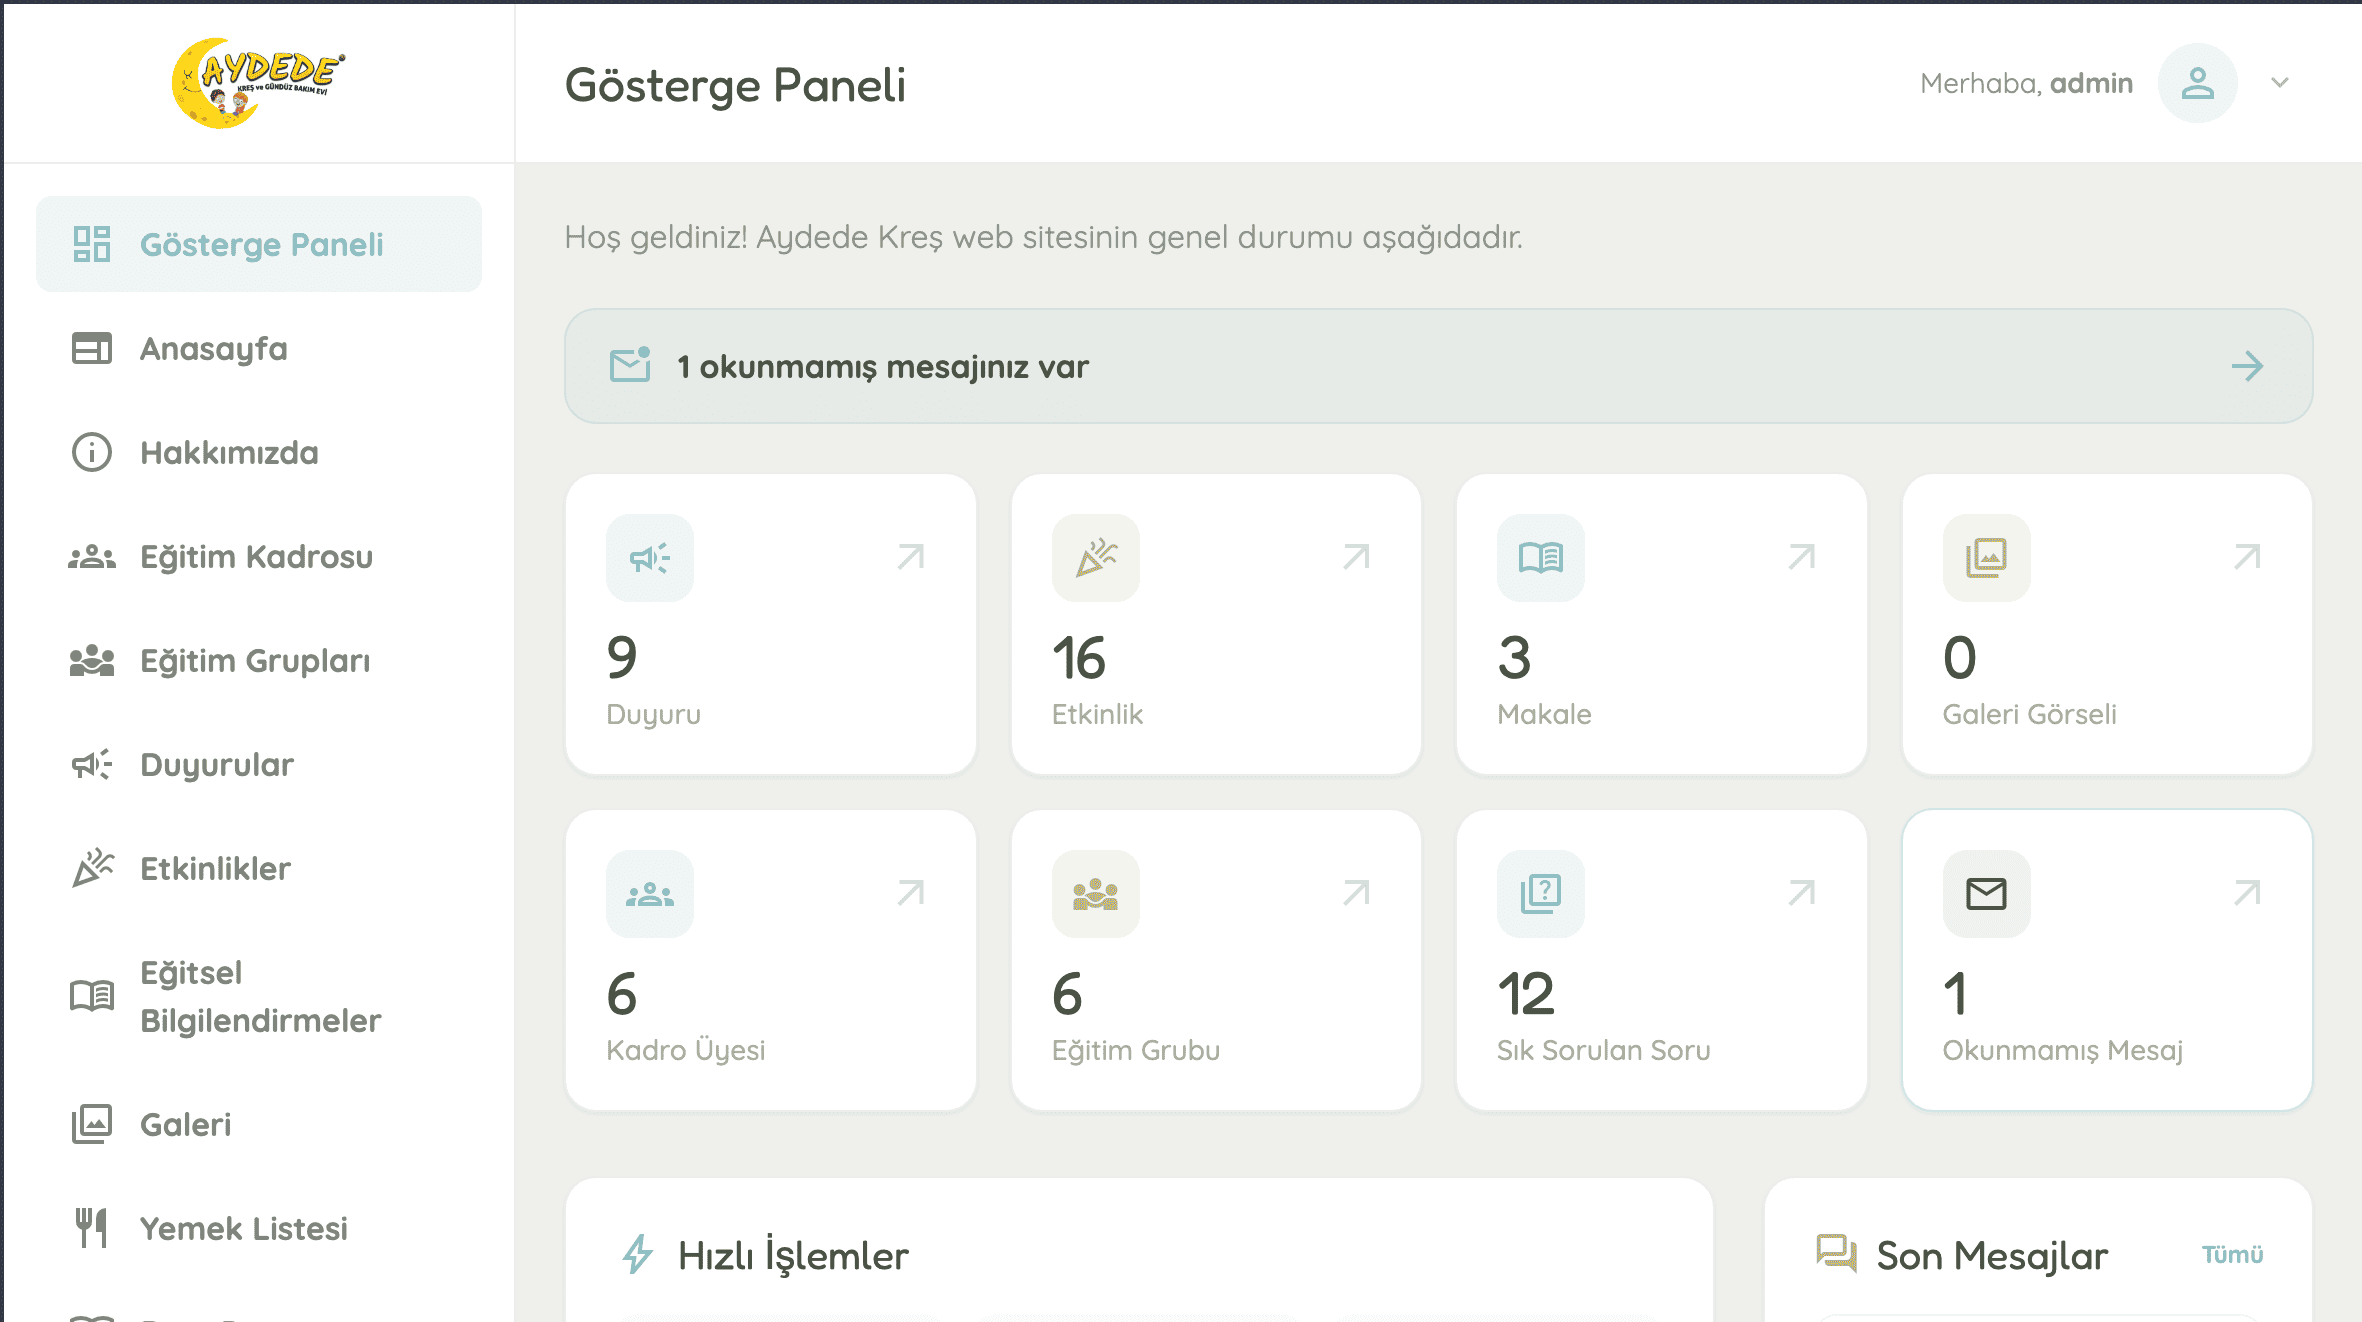Open Etkinlikler menu item
Screen dimensions: 2362x1322
click(259, 868)
